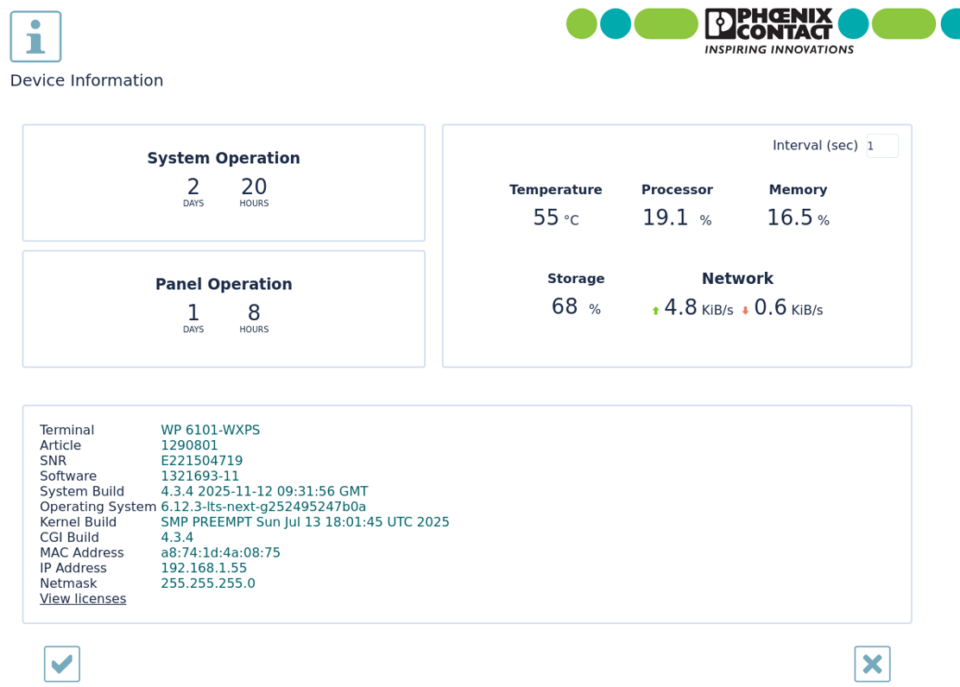Click the red network download arrow

click(x=745, y=311)
